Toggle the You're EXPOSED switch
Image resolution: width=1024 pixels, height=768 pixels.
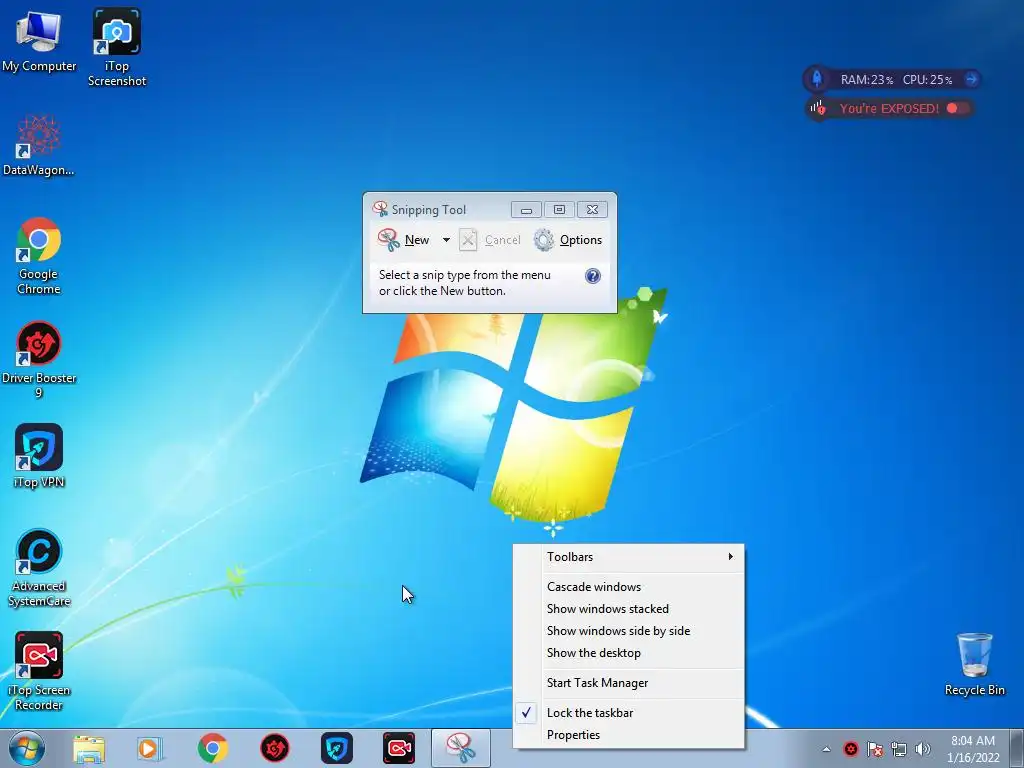957,108
